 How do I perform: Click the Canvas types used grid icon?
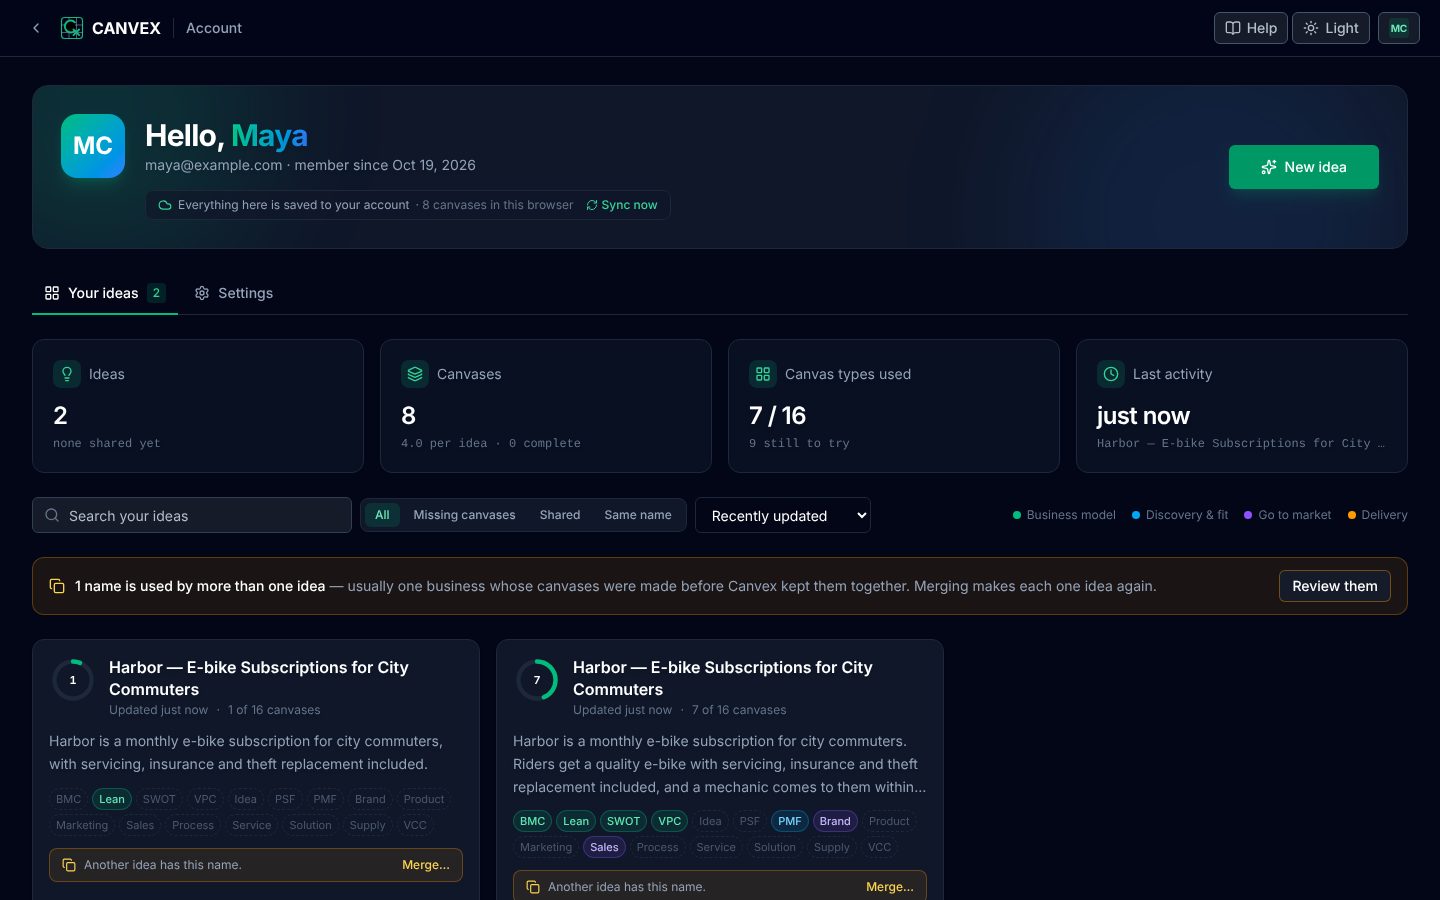coord(763,374)
